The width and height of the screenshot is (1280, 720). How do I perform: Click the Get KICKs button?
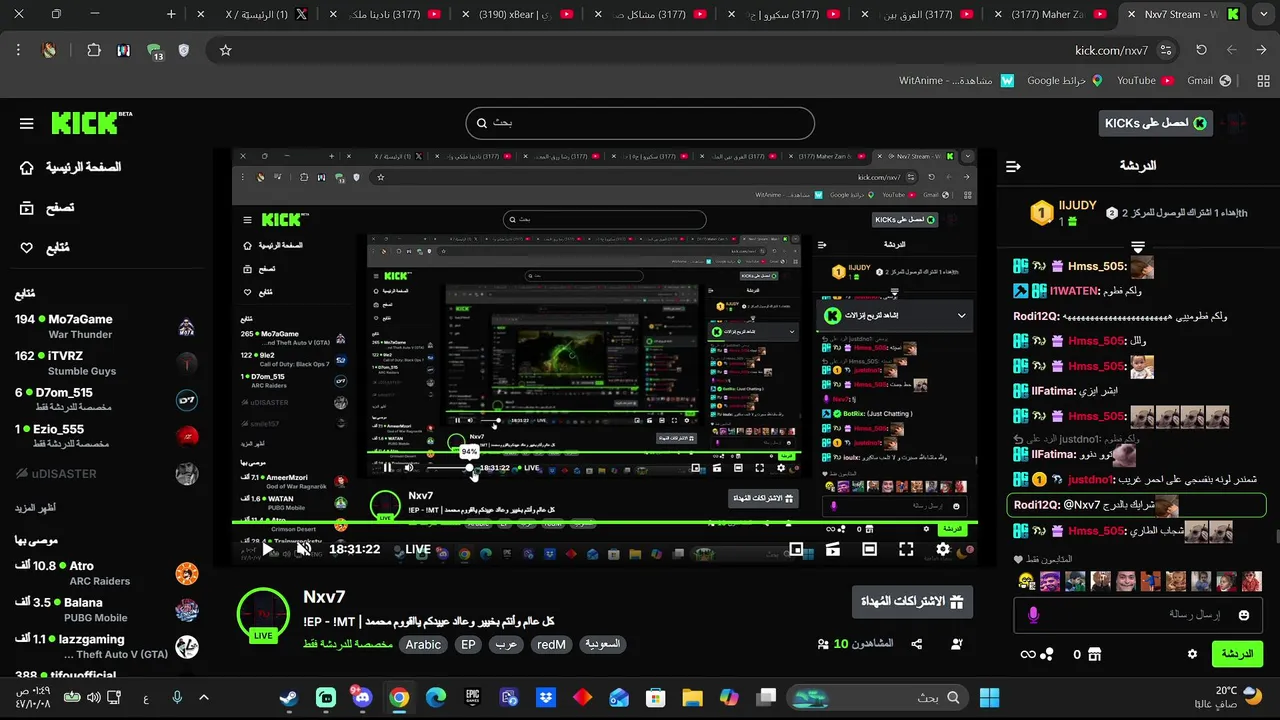click(1155, 123)
